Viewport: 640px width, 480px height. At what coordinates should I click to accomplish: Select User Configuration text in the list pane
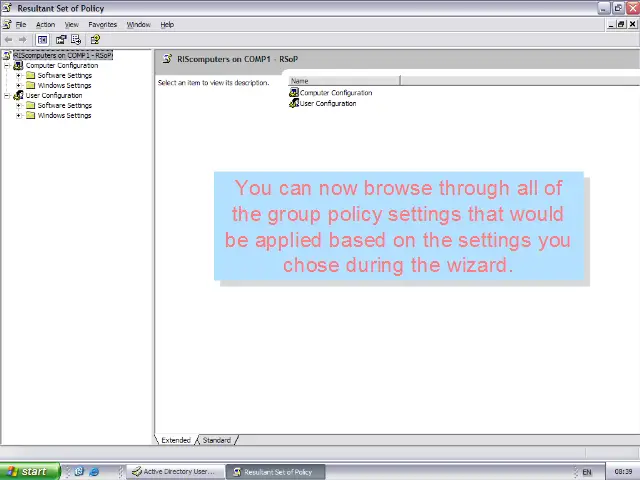pyautogui.click(x=328, y=103)
